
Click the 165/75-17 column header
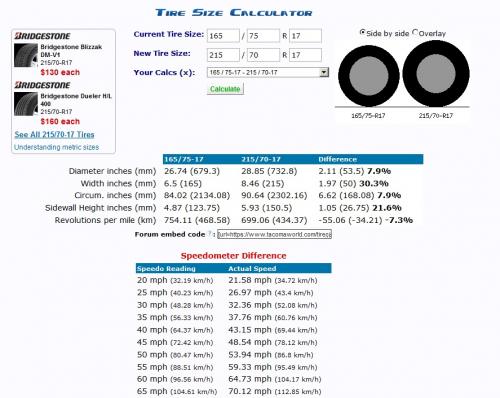pos(184,159)
